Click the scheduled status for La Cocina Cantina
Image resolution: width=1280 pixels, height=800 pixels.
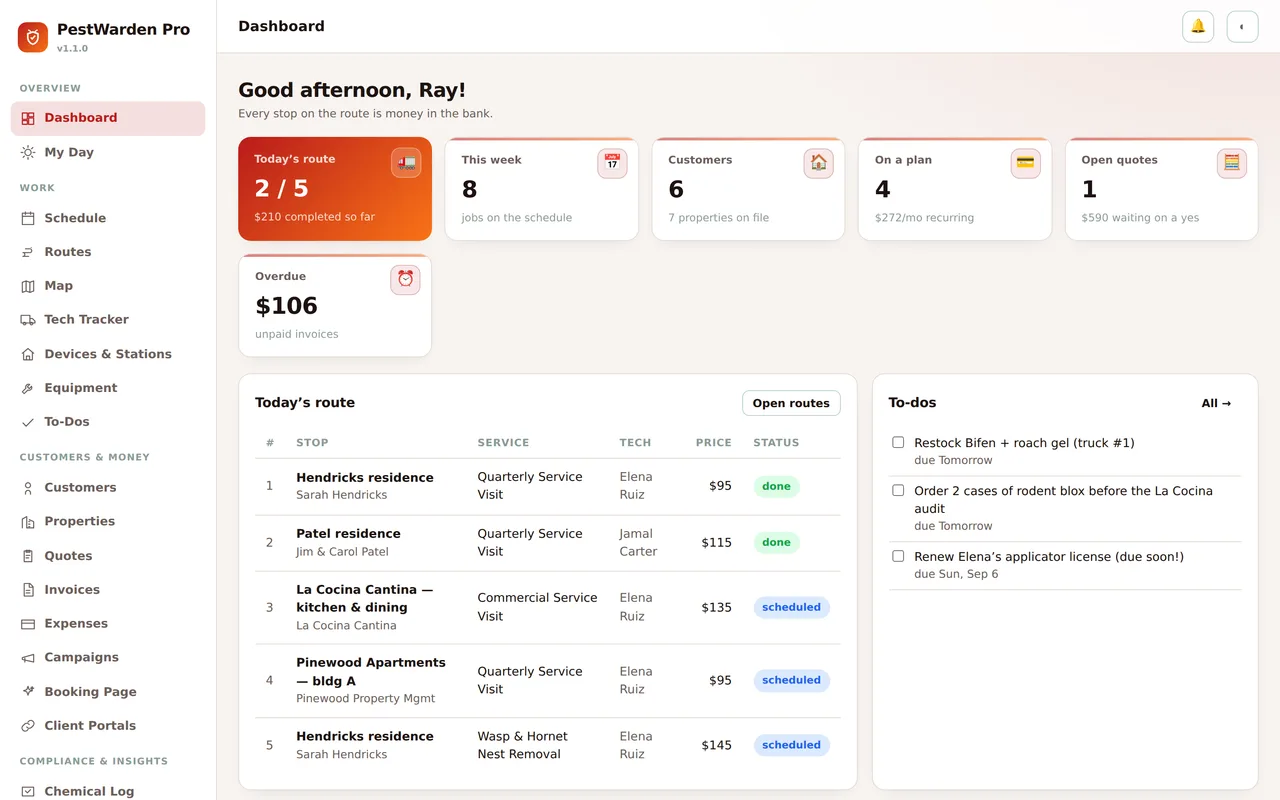click(791, 607)
